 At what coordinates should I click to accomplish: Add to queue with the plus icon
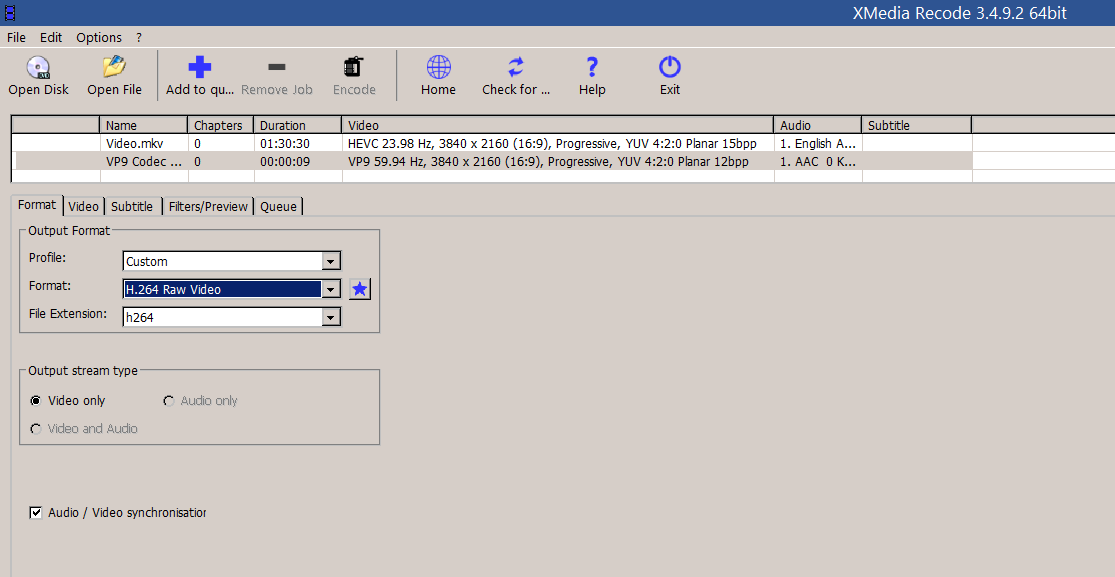200,68
